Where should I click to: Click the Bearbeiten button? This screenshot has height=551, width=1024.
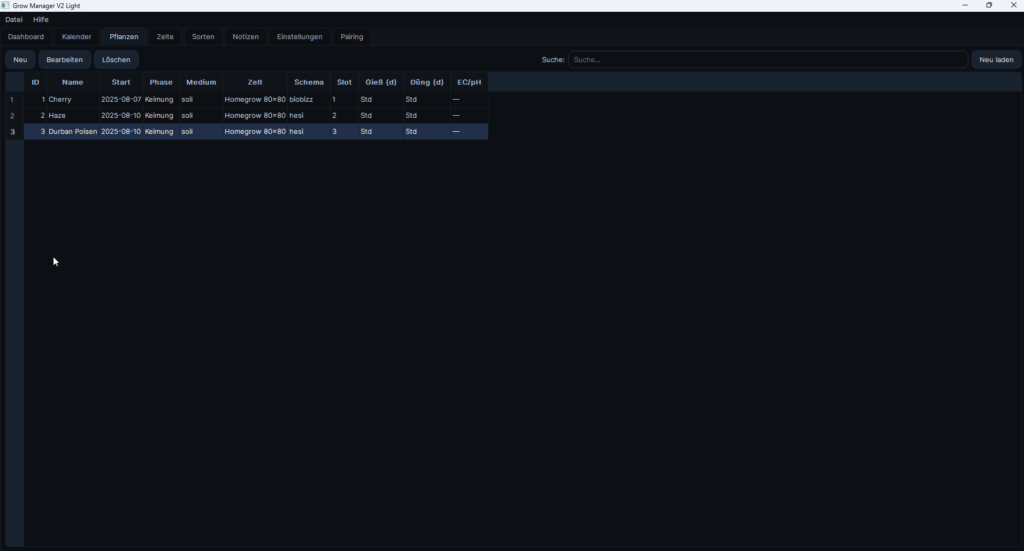click(64, 60)
